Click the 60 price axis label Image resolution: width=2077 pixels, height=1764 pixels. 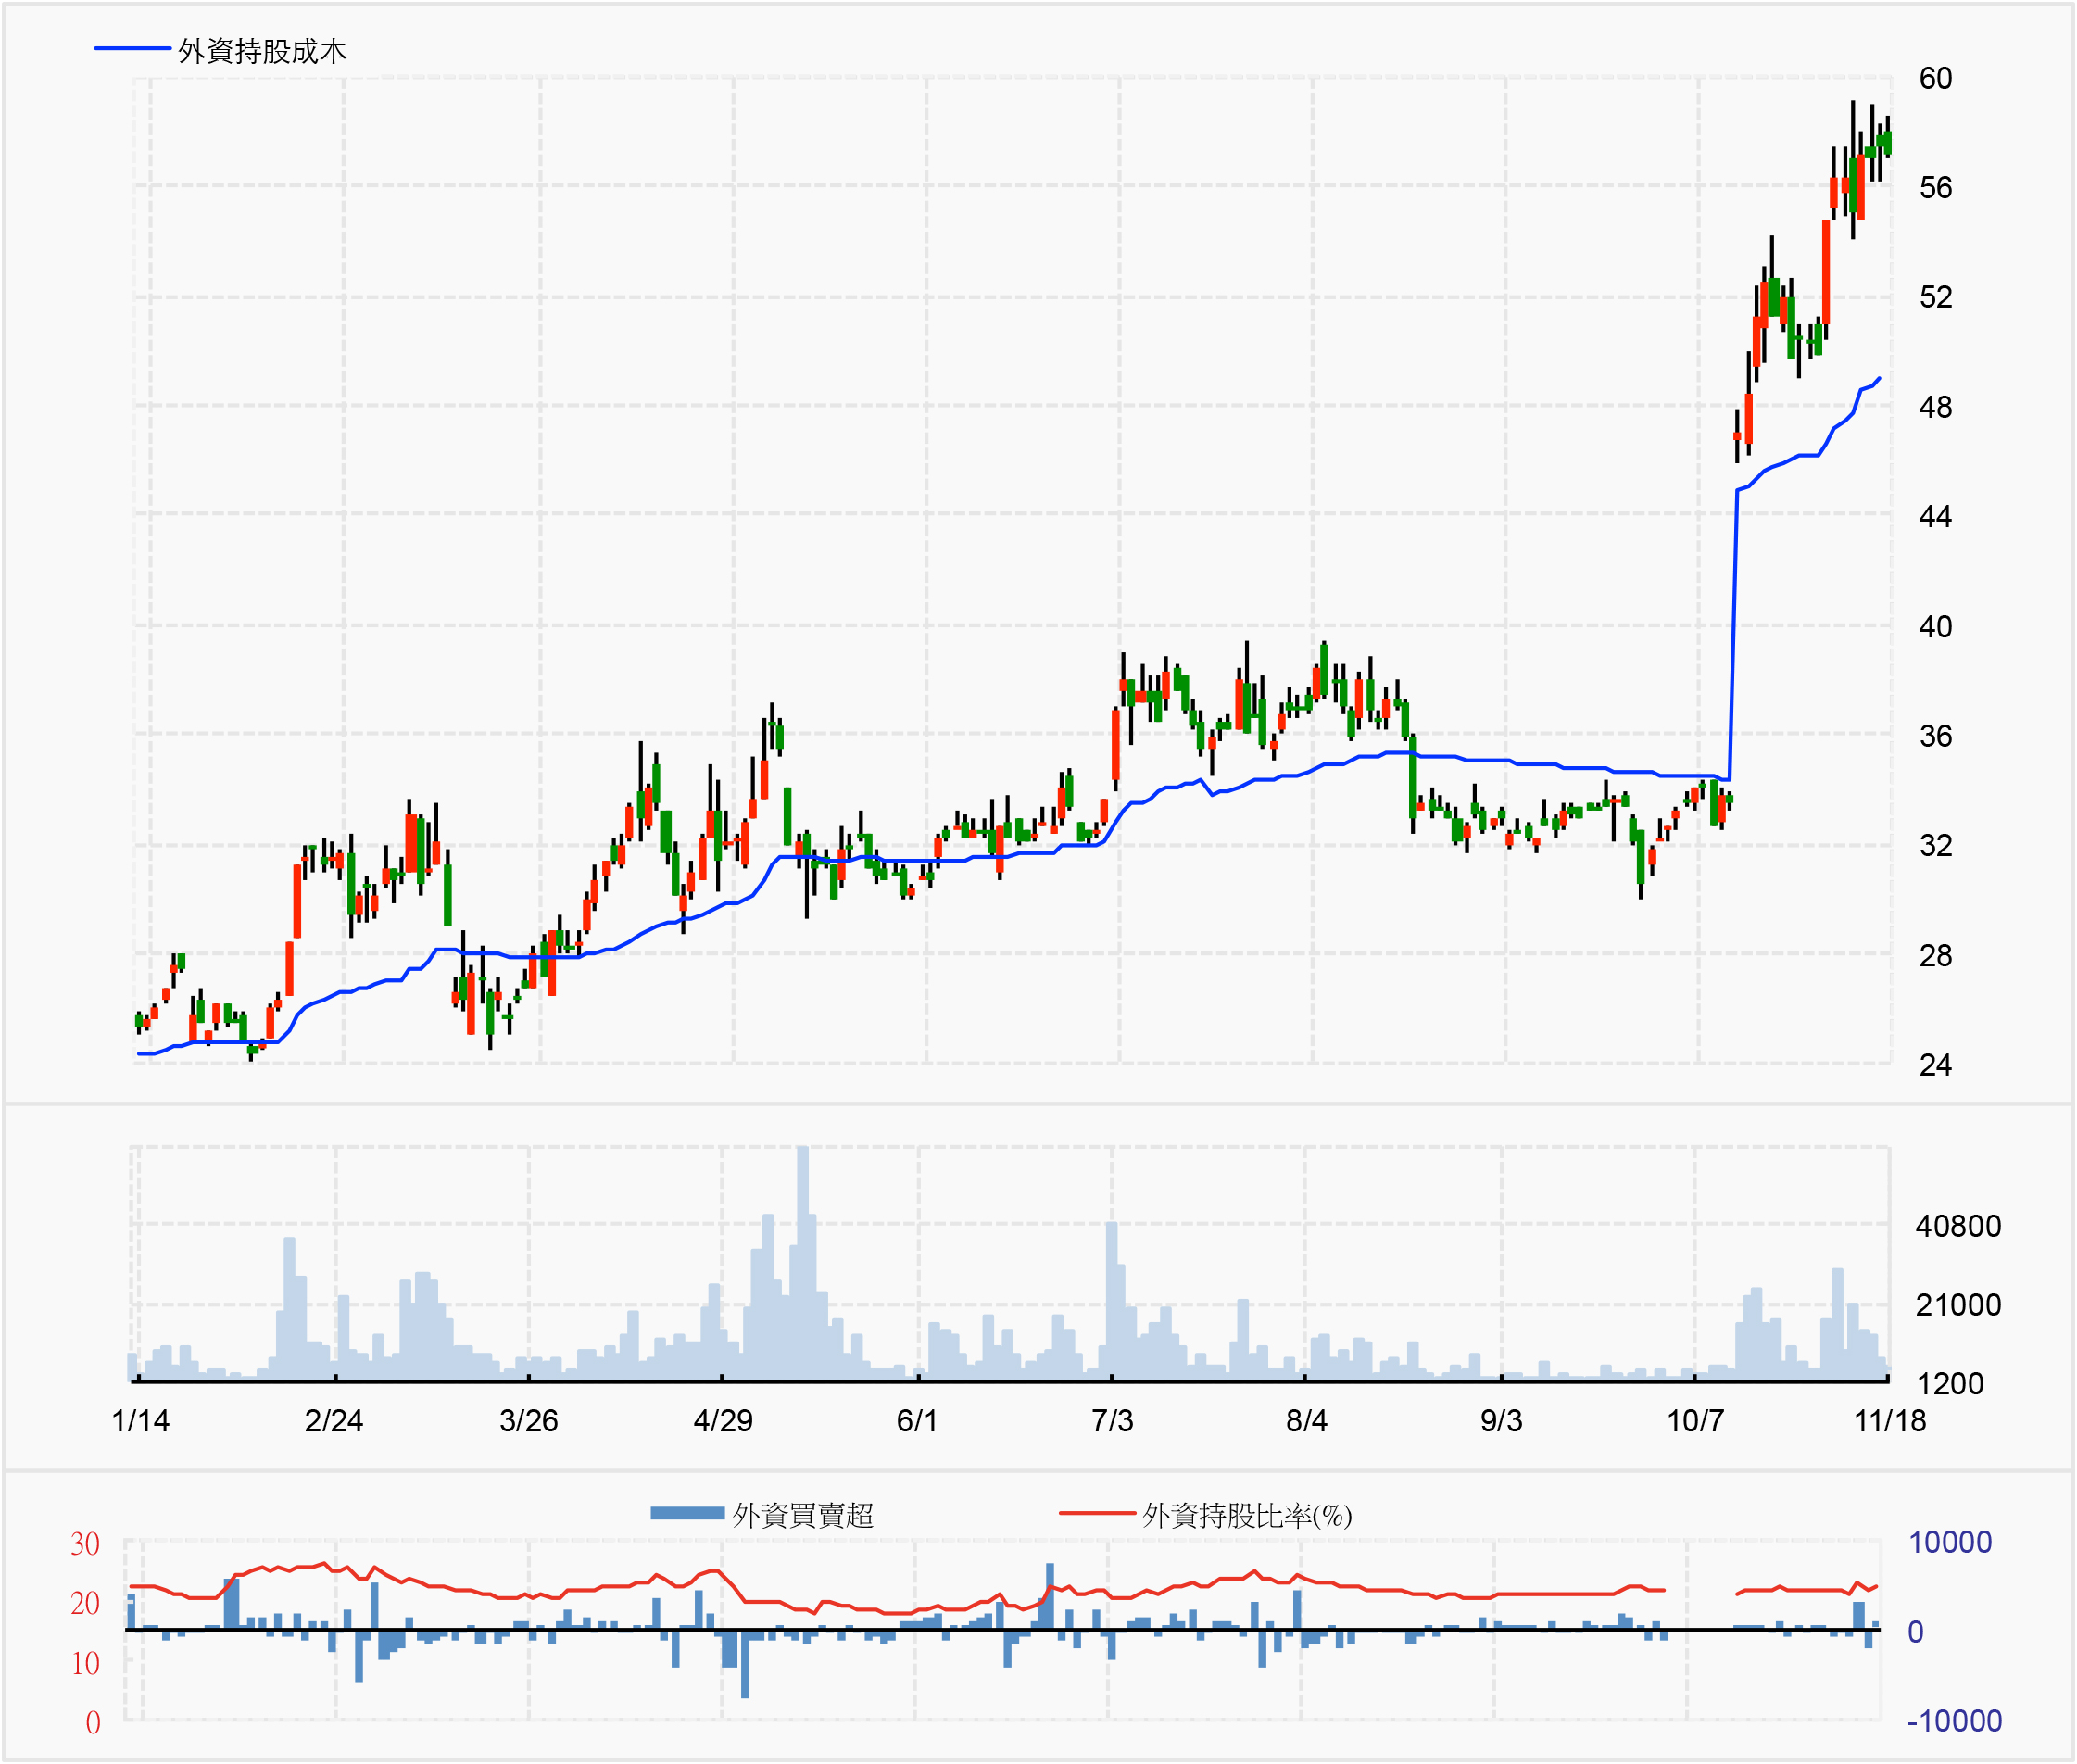point(1935,78)
